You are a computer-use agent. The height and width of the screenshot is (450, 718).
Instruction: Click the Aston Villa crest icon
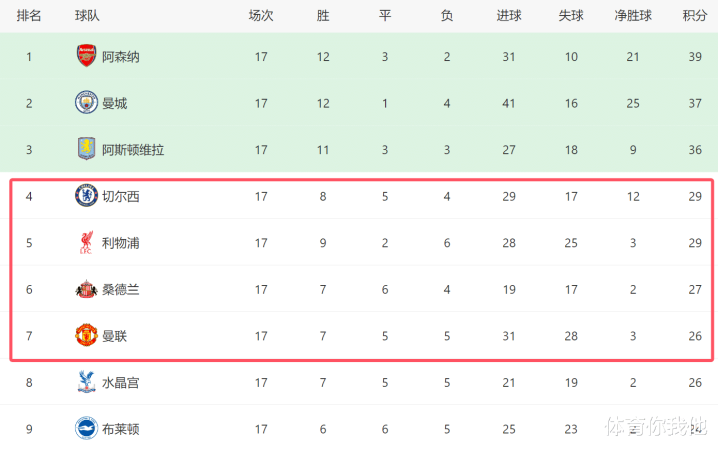pyautogui.click(x=86, y=150)
